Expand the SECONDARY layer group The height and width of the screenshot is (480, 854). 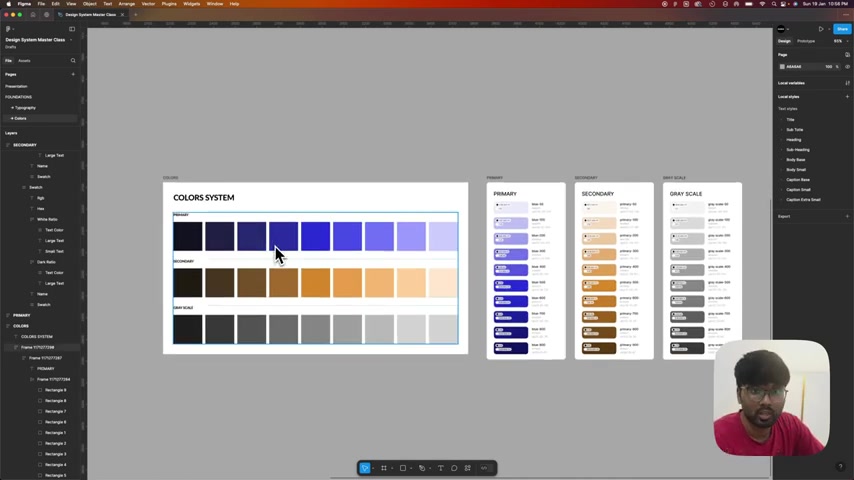tap(8, 145)
